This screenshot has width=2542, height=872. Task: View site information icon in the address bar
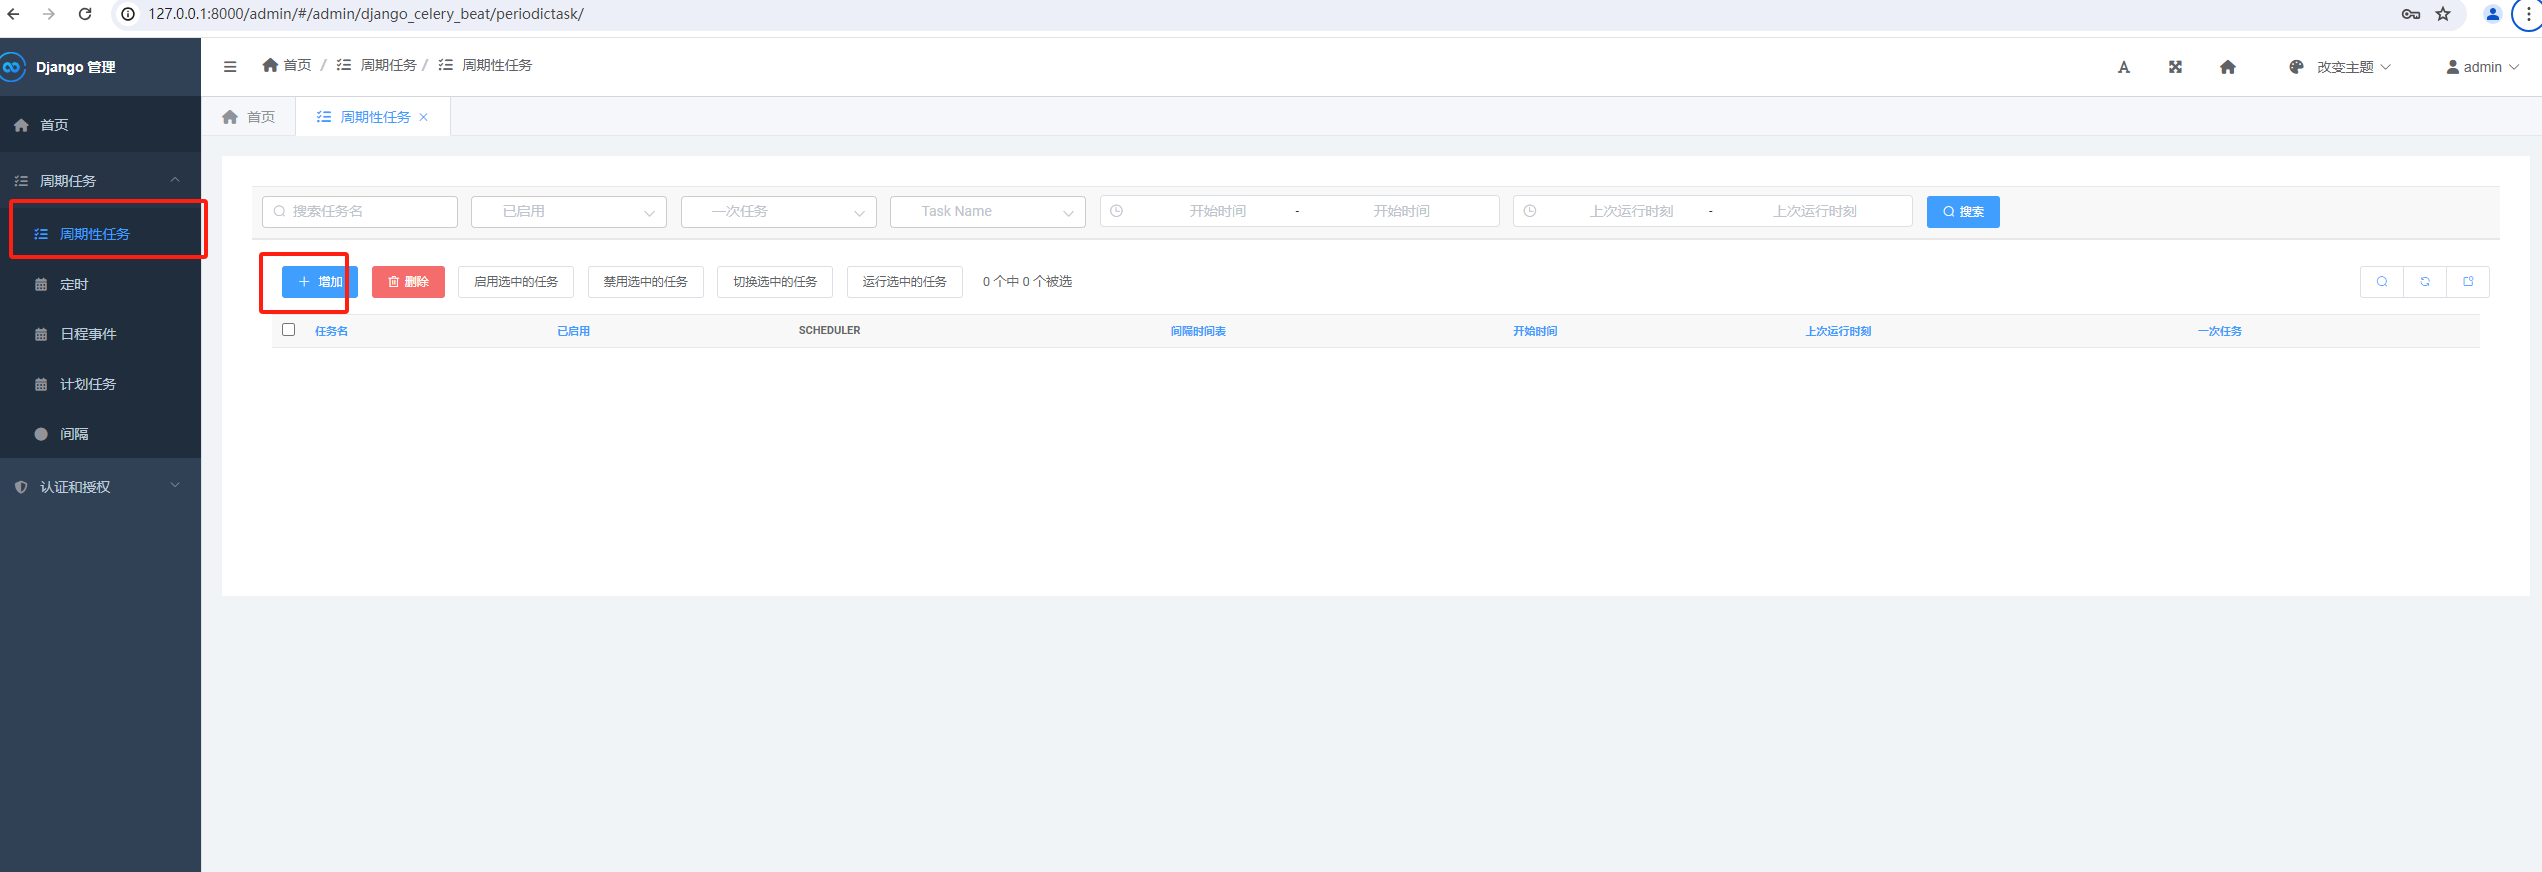click(128, 14)
